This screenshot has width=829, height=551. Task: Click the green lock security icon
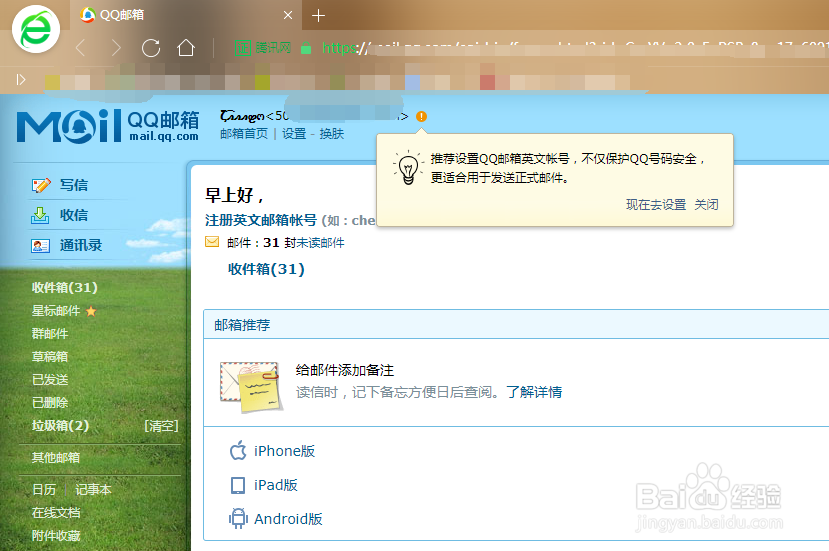tap(306, 48)
